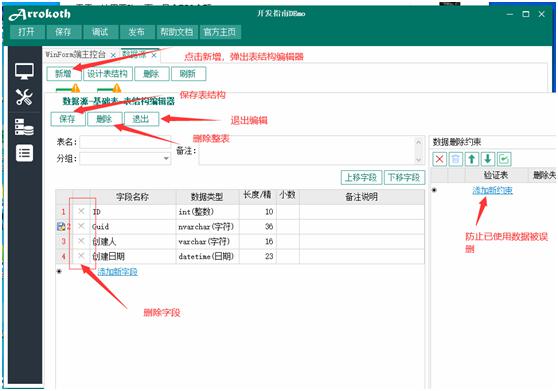Move constraint up with green up arrow
This screenshot has width=558, height=391.
click(472, 159)
